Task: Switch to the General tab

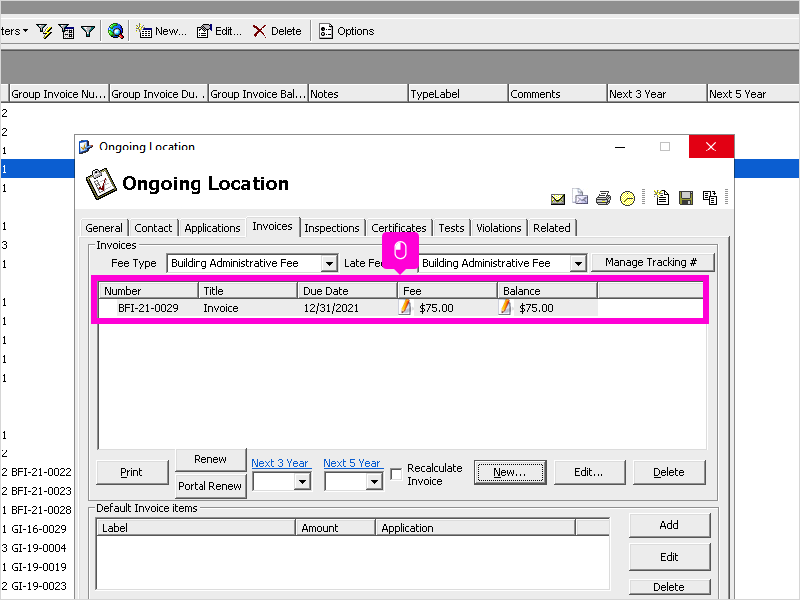Action: [x=104, y=228]
